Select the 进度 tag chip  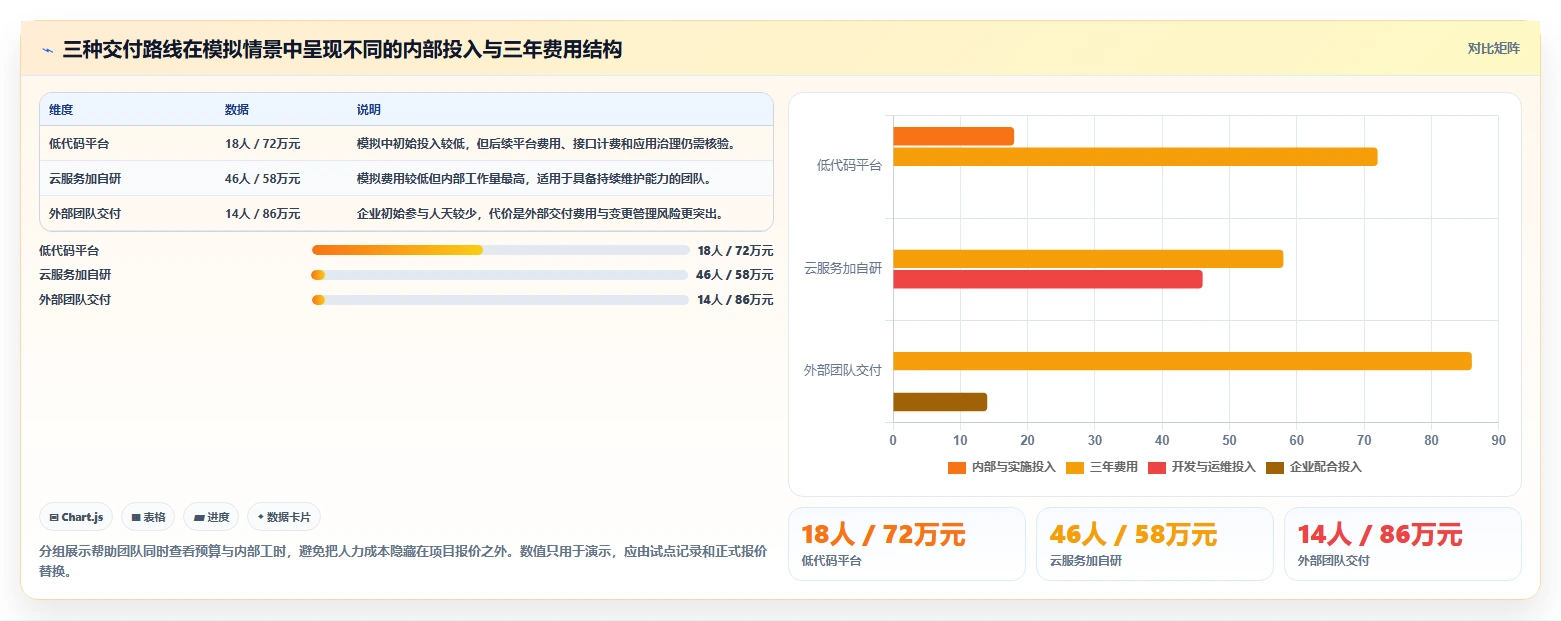click(x=211, y=517)
